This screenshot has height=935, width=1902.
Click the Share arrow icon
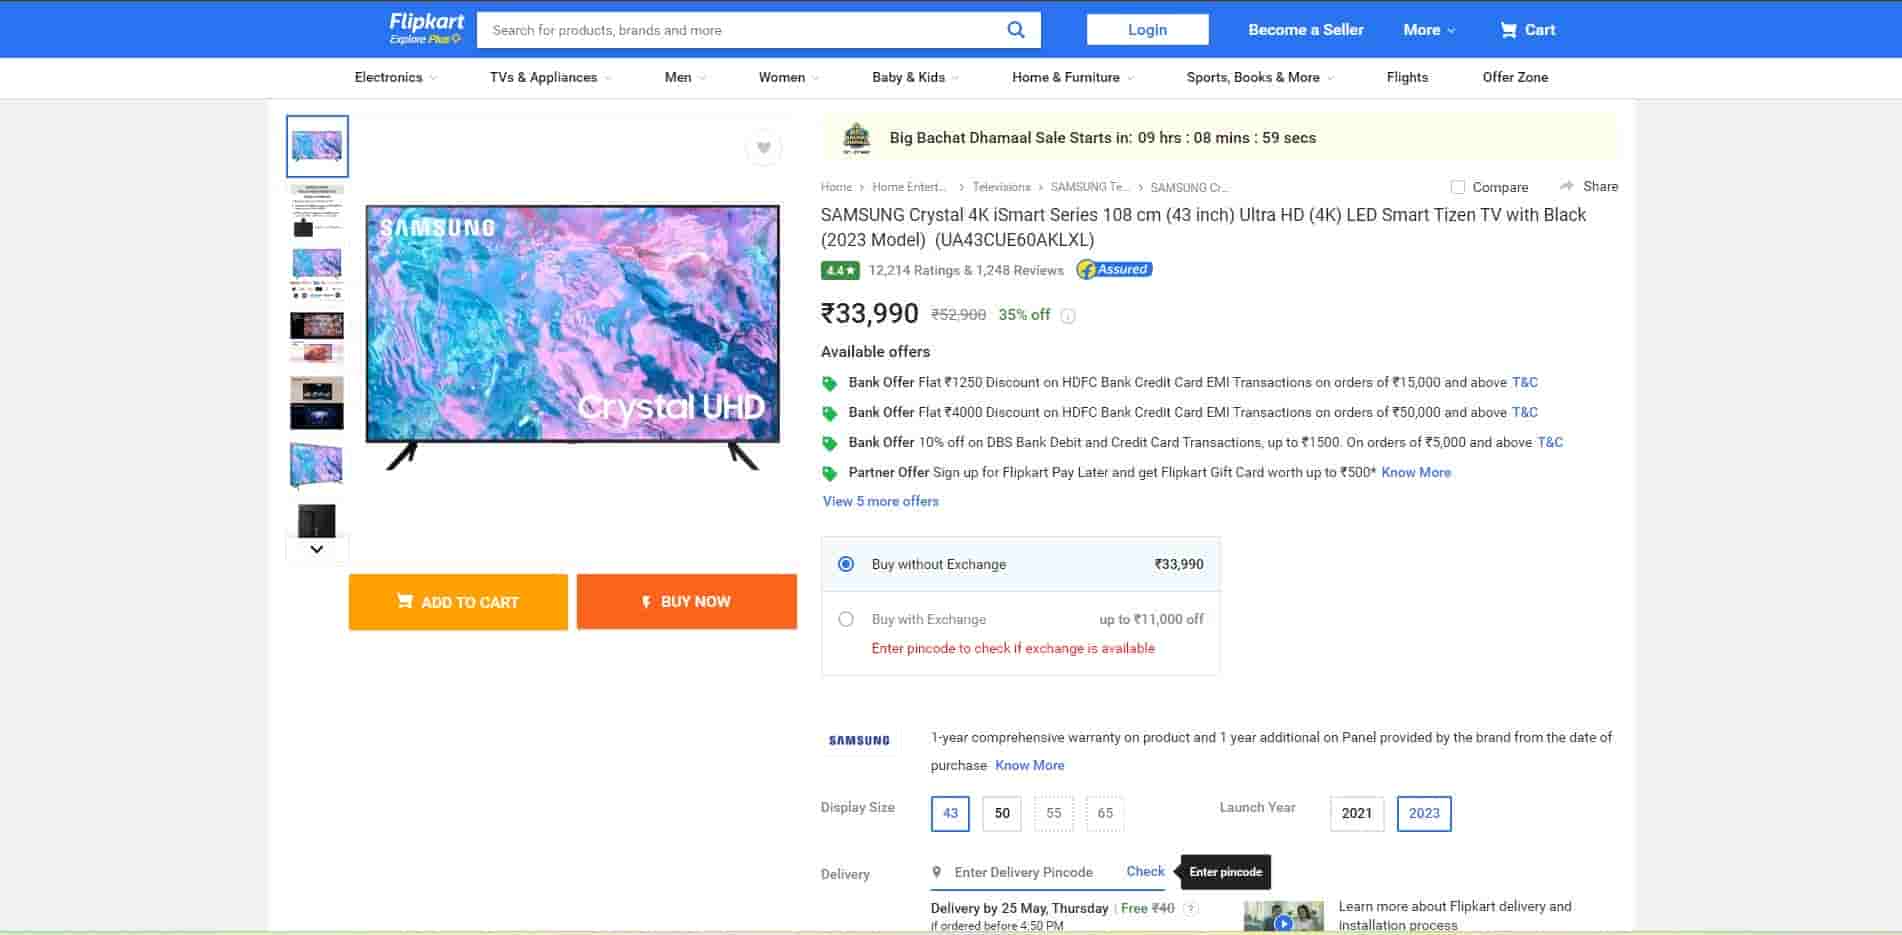pyautogui.click(x=1566, y=186)
